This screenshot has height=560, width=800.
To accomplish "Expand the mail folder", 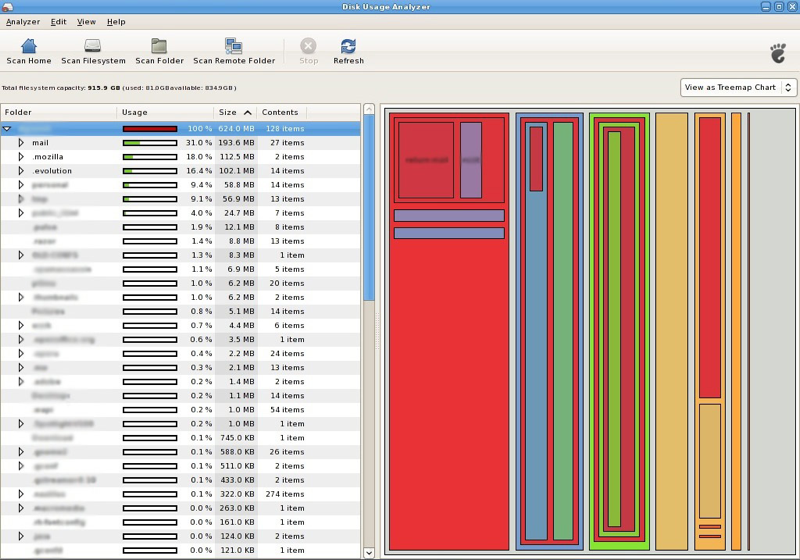I will click(21, 143).
